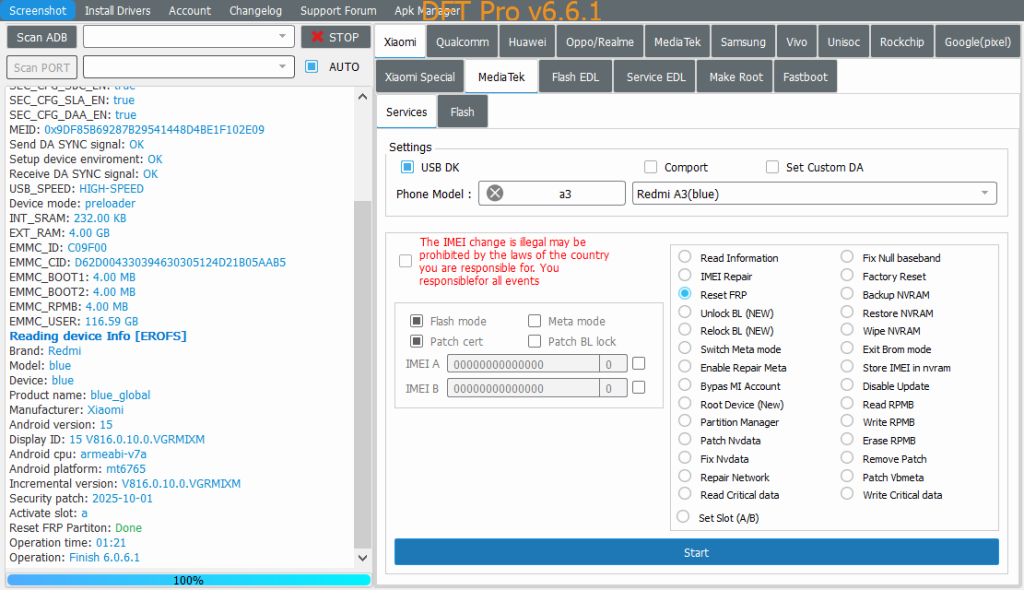Click the log panel scroll-up arrow
The width and height of the screenshot is (1024, 590).
coord(362,97)
